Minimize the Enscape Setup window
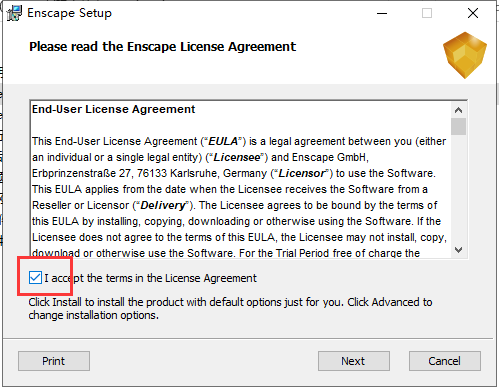This screenshot has height=389, width=499. coord(382,13)
